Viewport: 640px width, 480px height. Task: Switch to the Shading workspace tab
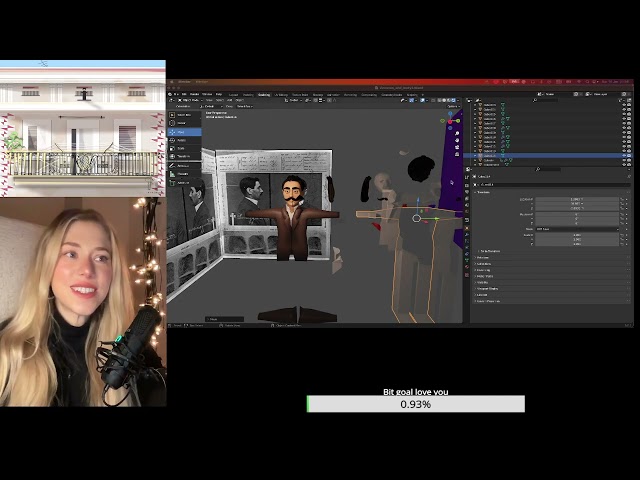click(318, 95)
